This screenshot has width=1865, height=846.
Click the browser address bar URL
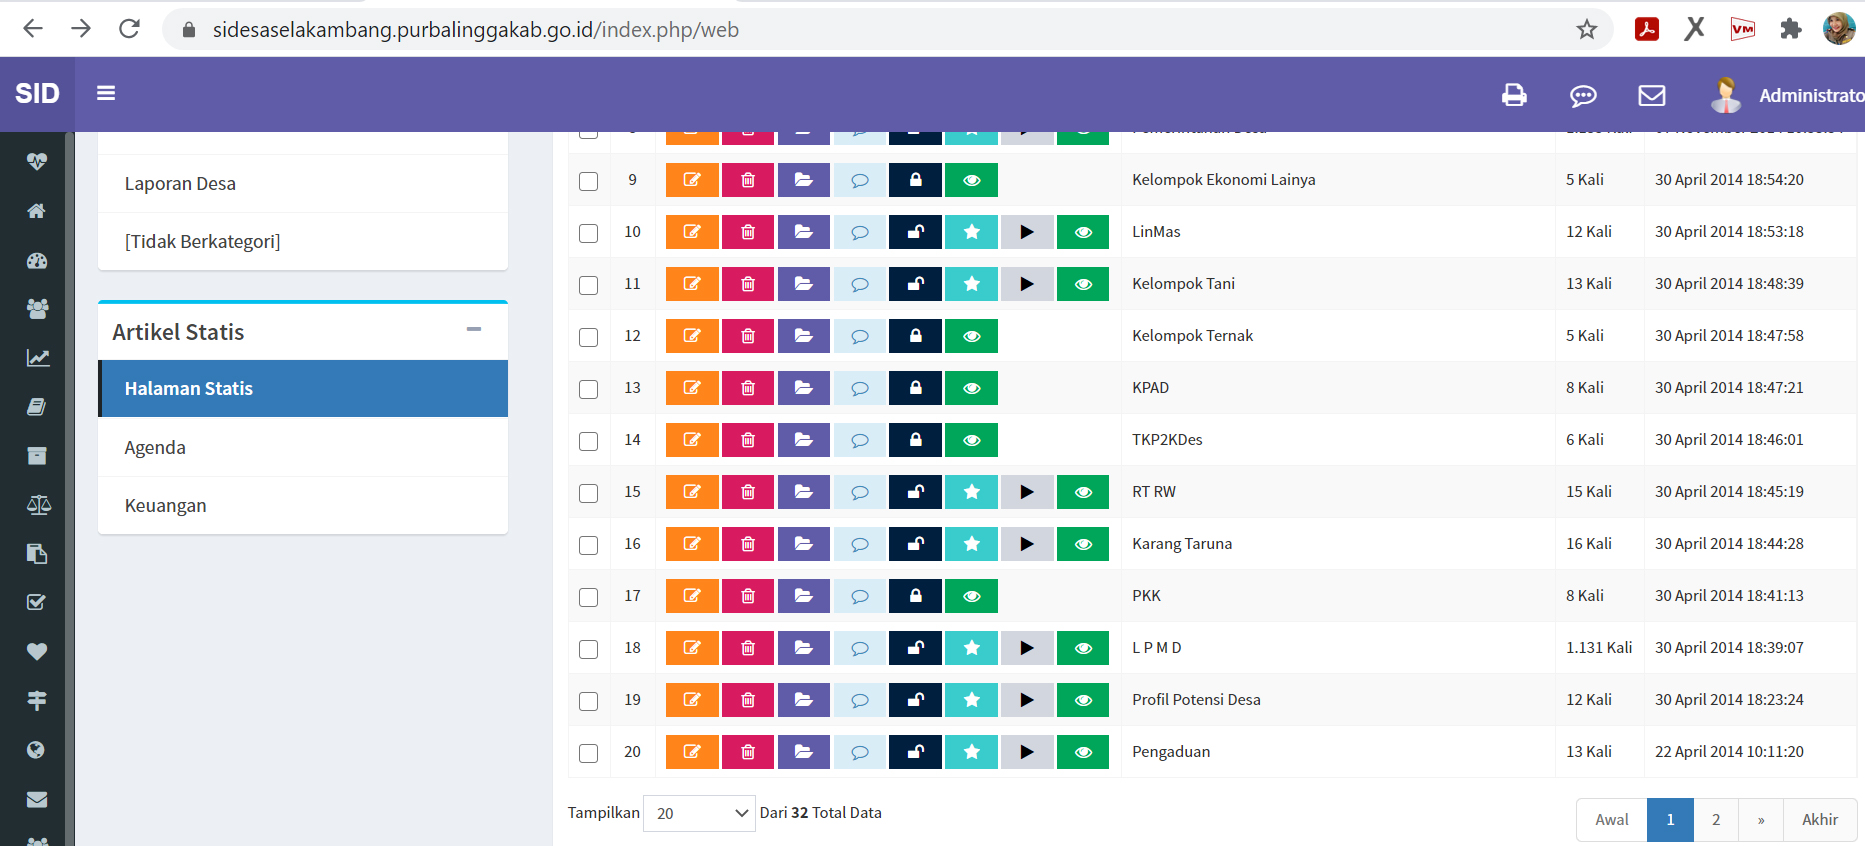(x=475, y=30)
